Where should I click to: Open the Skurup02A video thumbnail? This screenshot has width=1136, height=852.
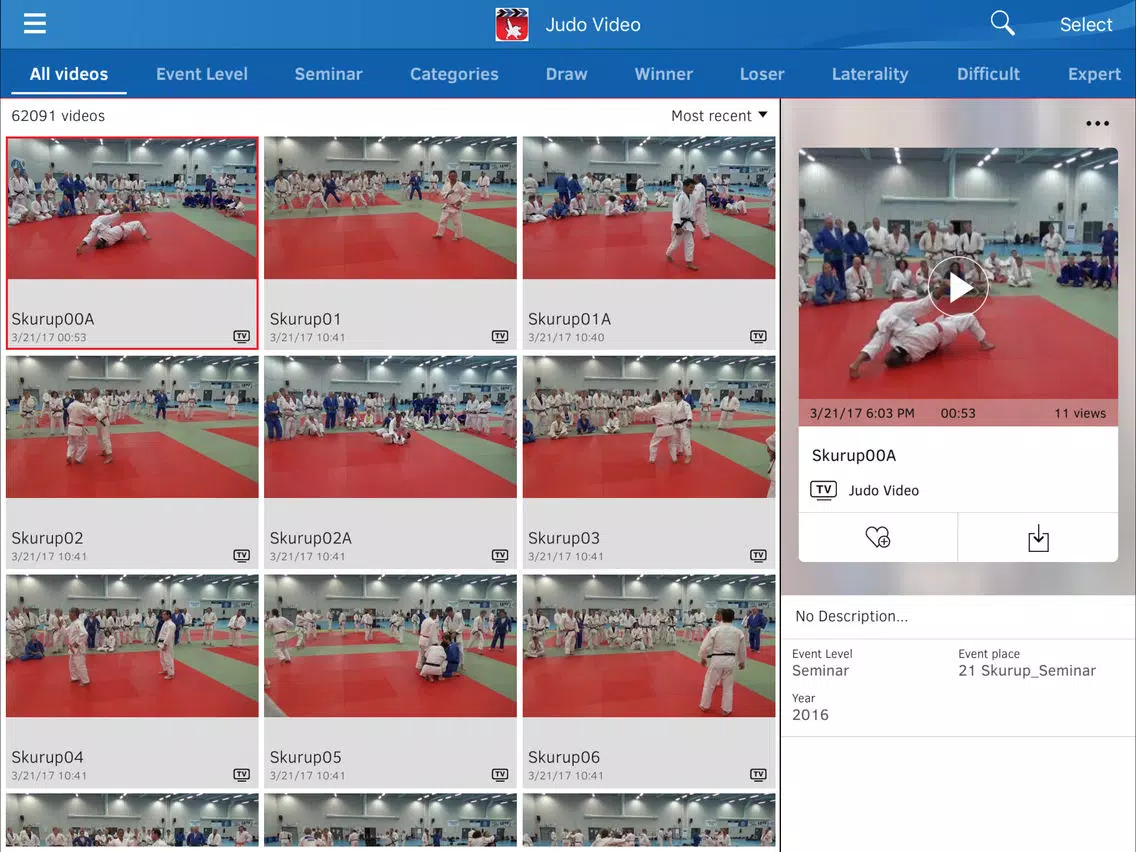390,427
